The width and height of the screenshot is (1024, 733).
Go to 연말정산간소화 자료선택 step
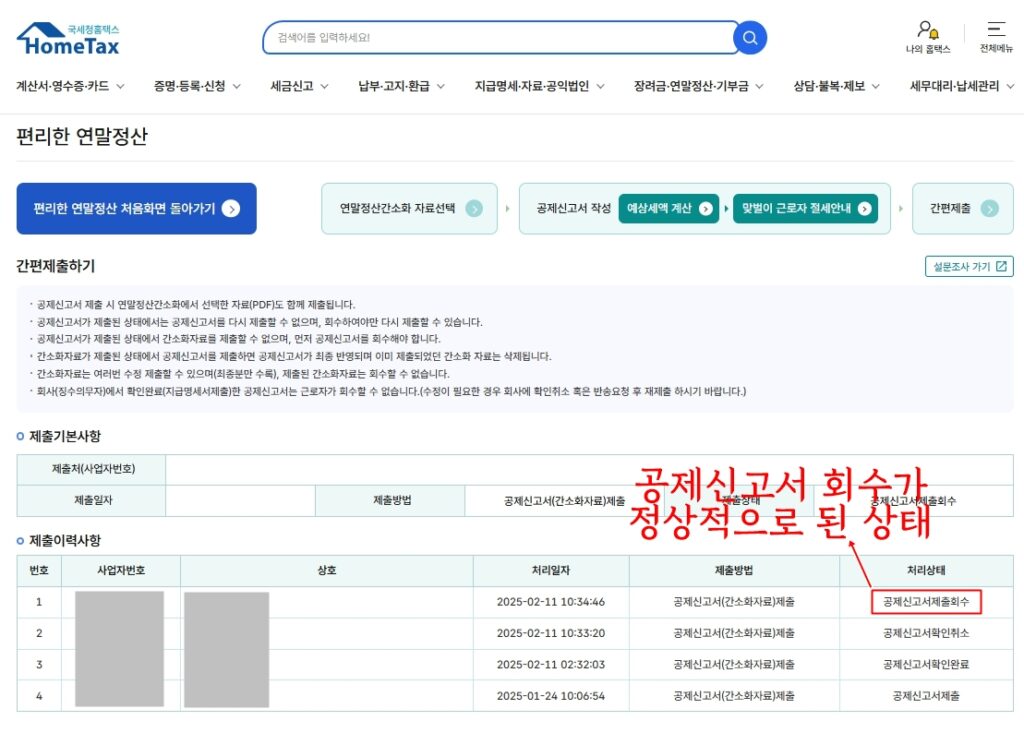coord(409,208)
